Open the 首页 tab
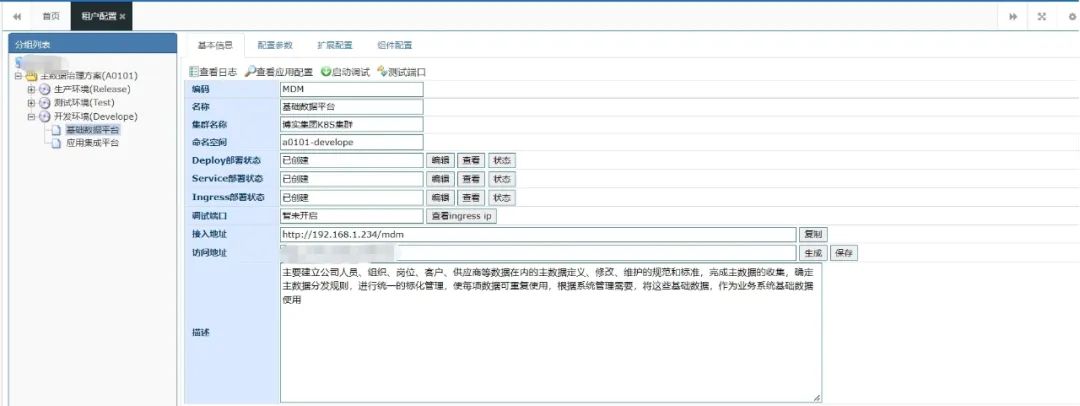Image resolution: width=1080 pixels, height=406 pixels. point(50,17)
